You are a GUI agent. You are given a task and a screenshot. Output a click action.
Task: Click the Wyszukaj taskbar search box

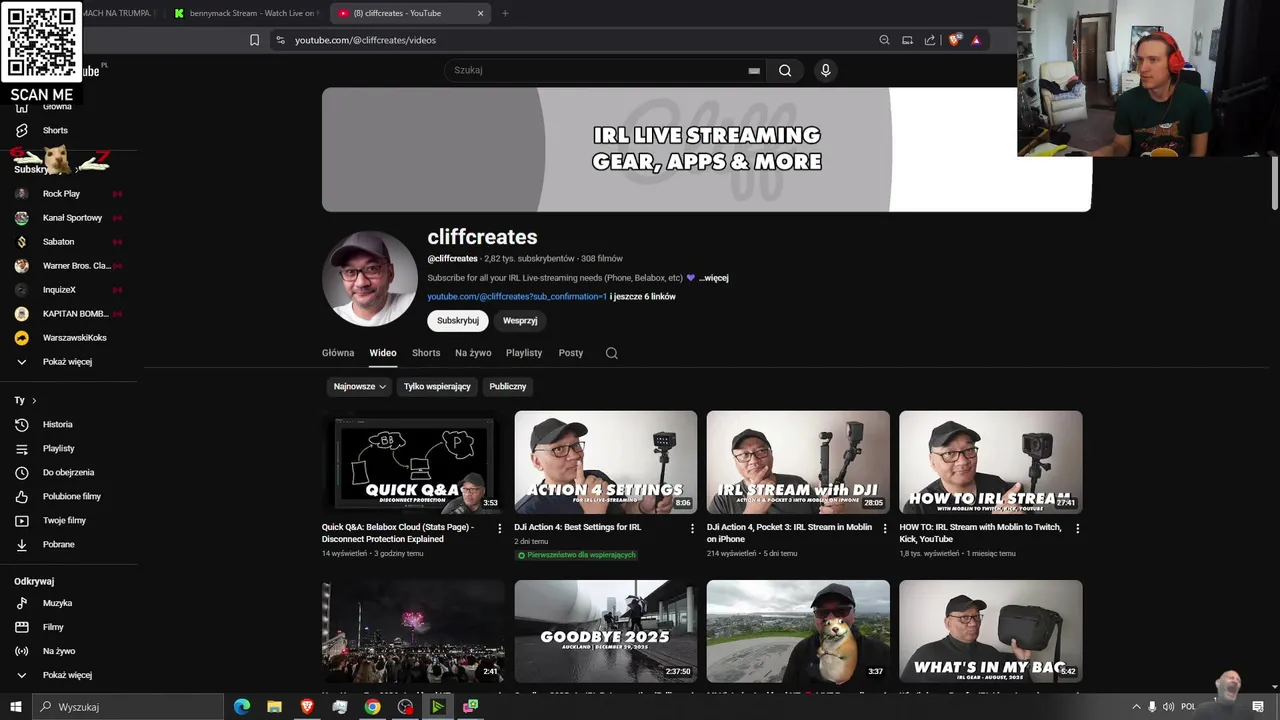click(x=130, y=707)
